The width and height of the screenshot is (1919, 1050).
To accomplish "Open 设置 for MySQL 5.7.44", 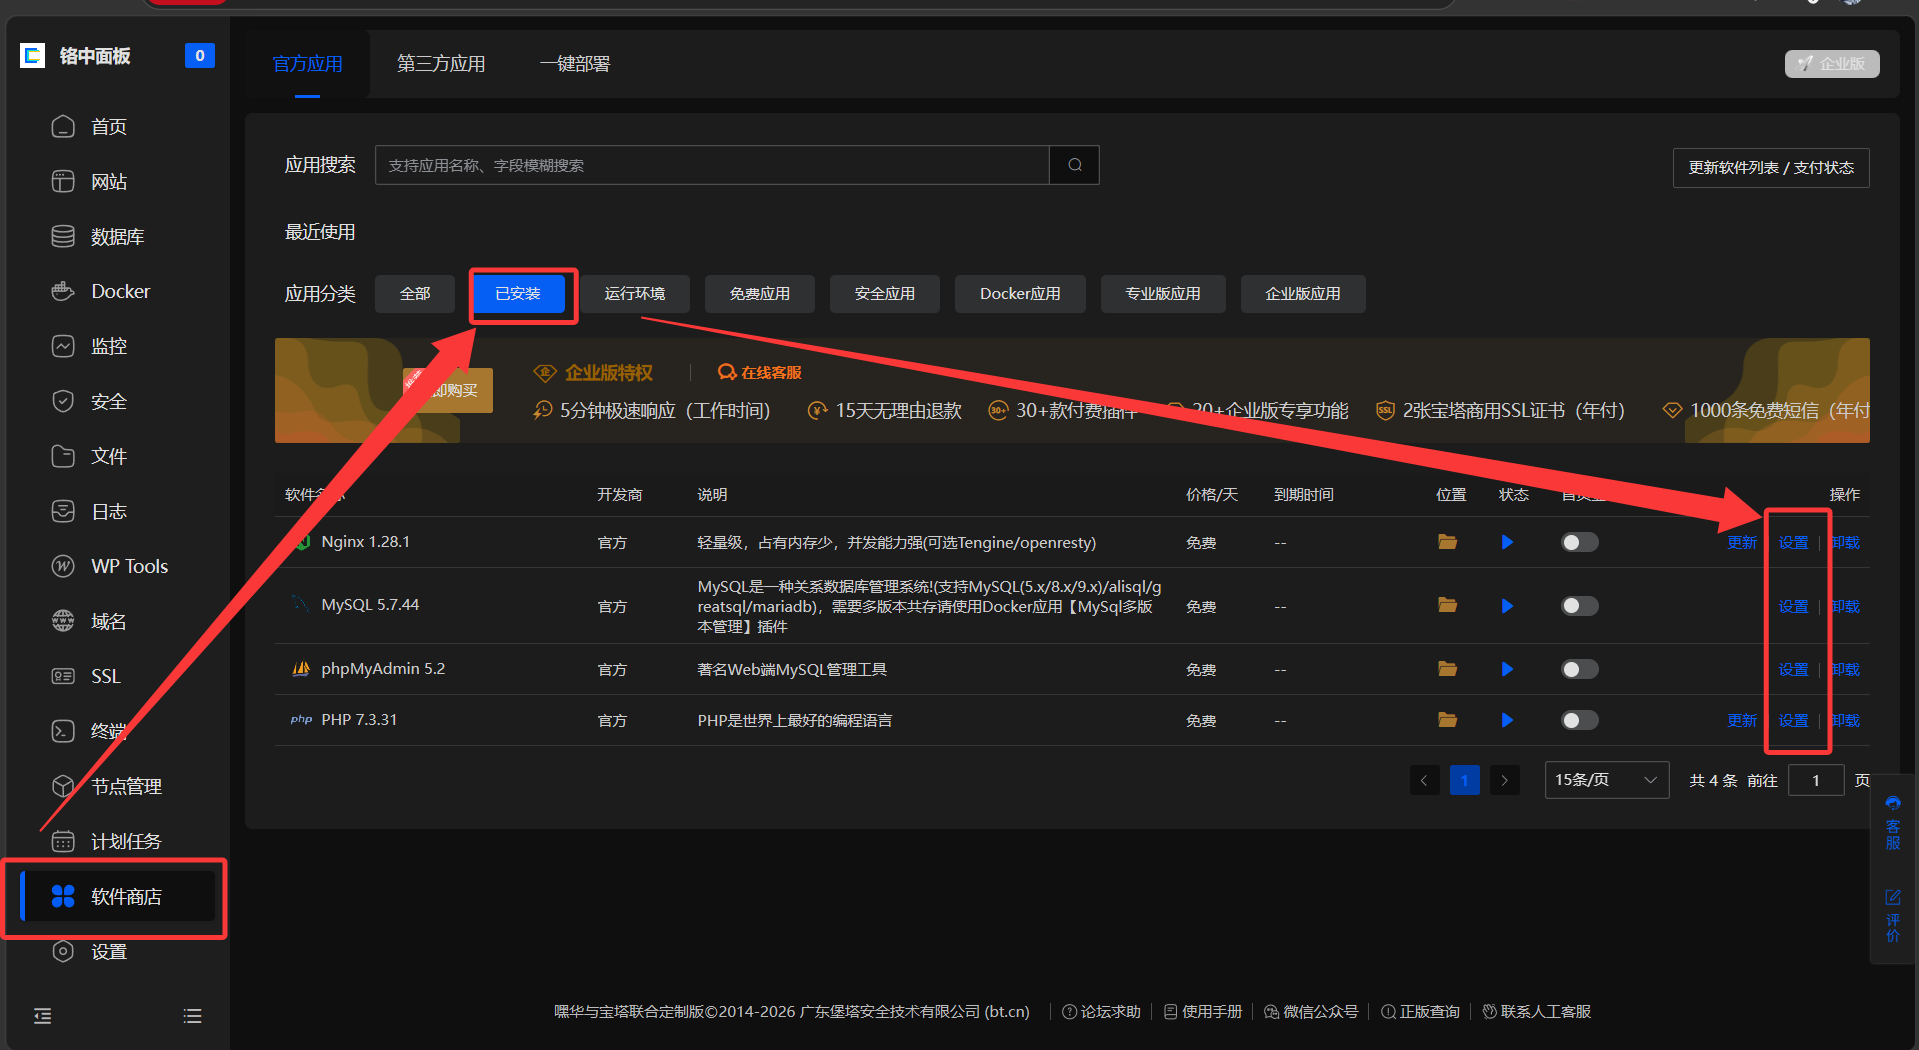I will pyautogui.click(x=1793, y=607).
